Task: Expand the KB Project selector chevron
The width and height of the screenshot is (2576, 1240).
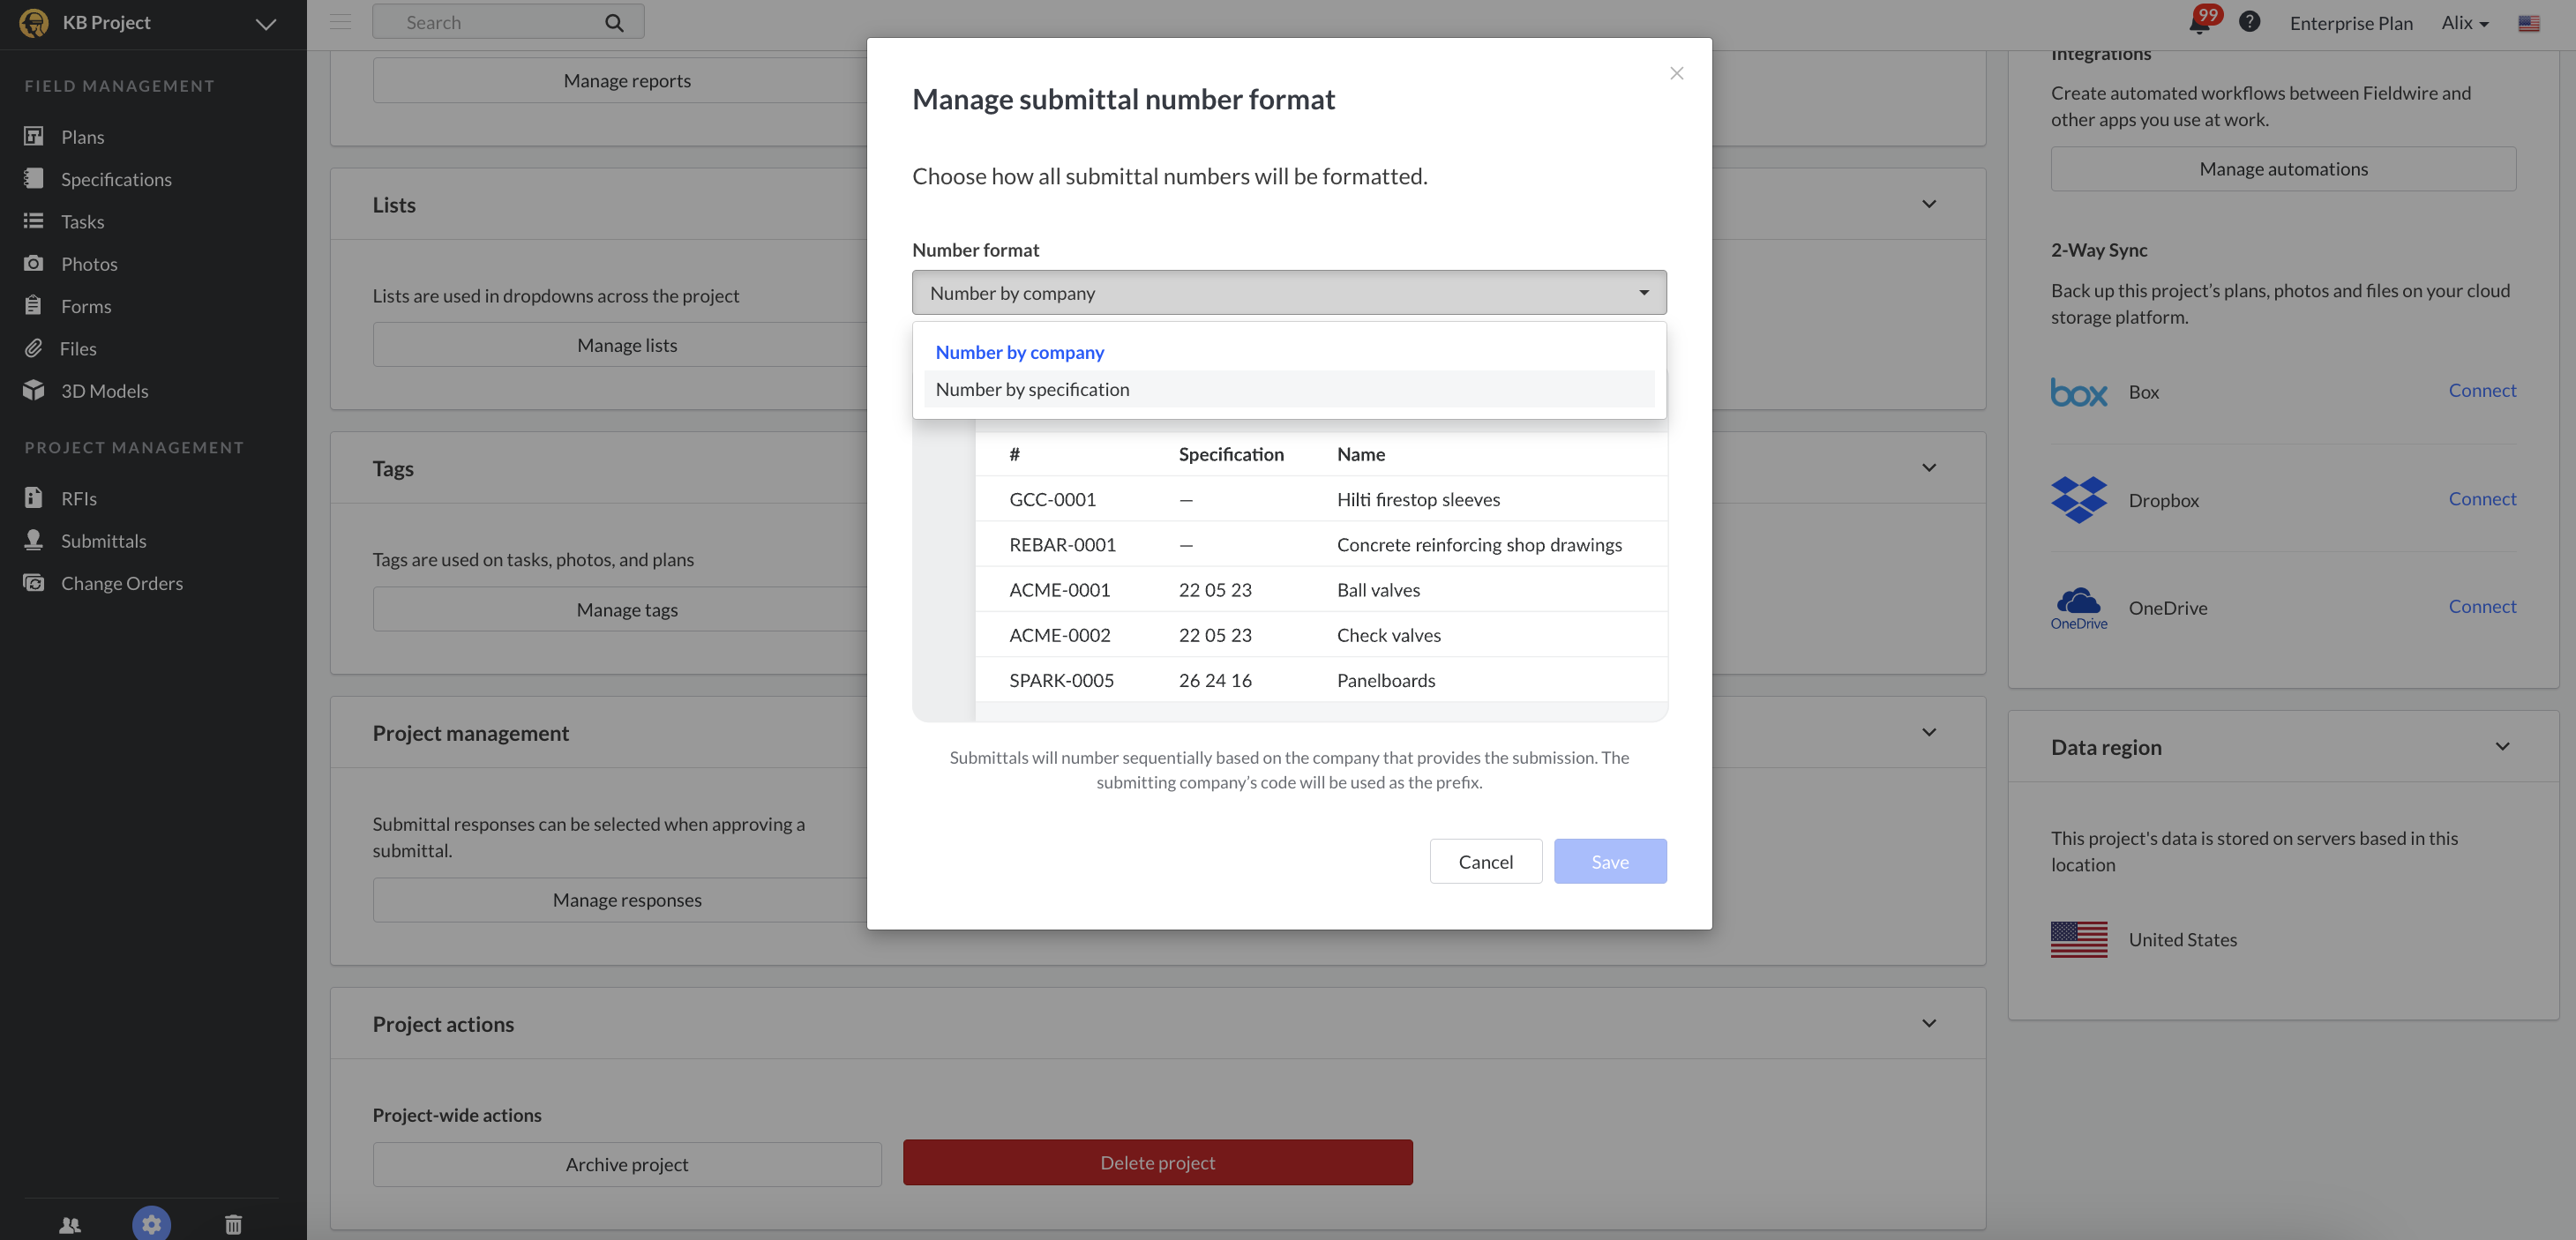Action: pyautogui.click(x=265, y=24)
